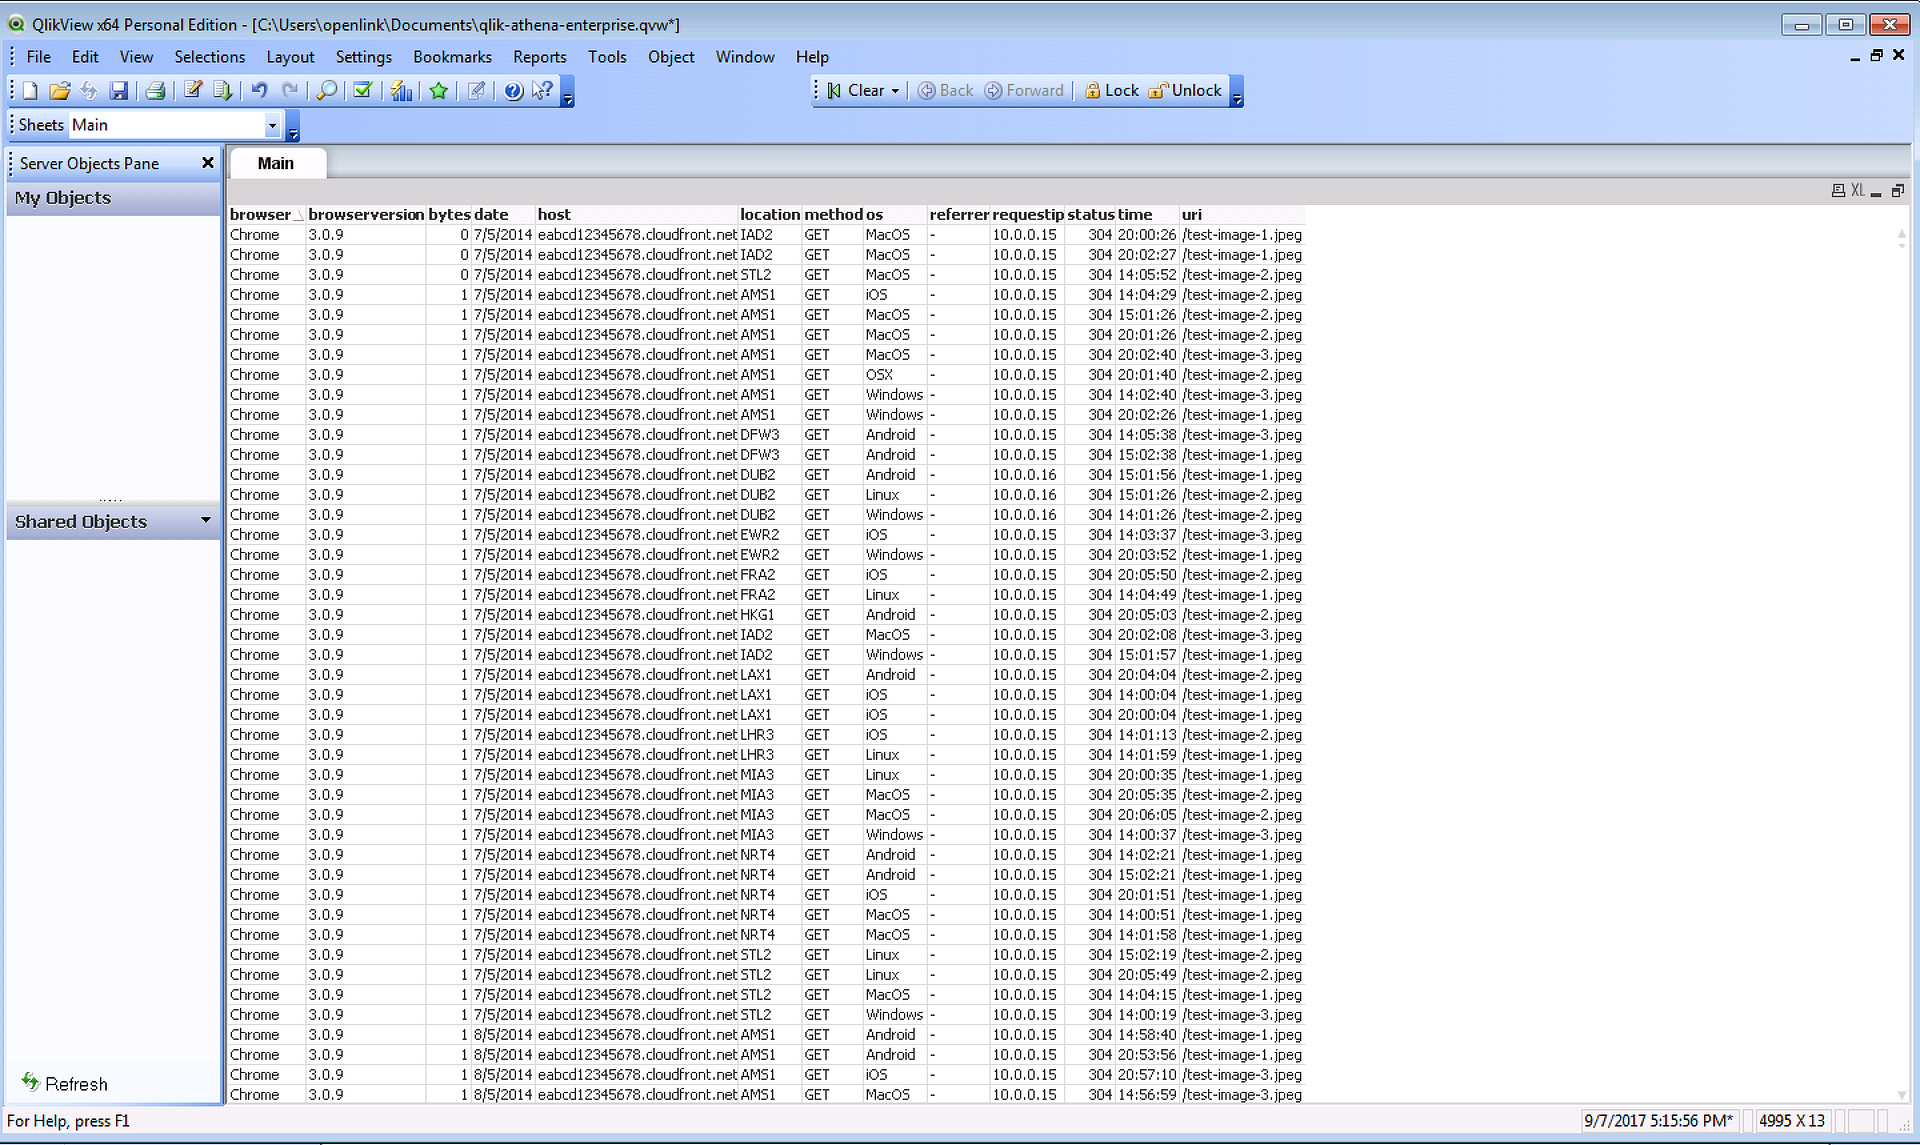Open the Object menu

click(671, 57)
